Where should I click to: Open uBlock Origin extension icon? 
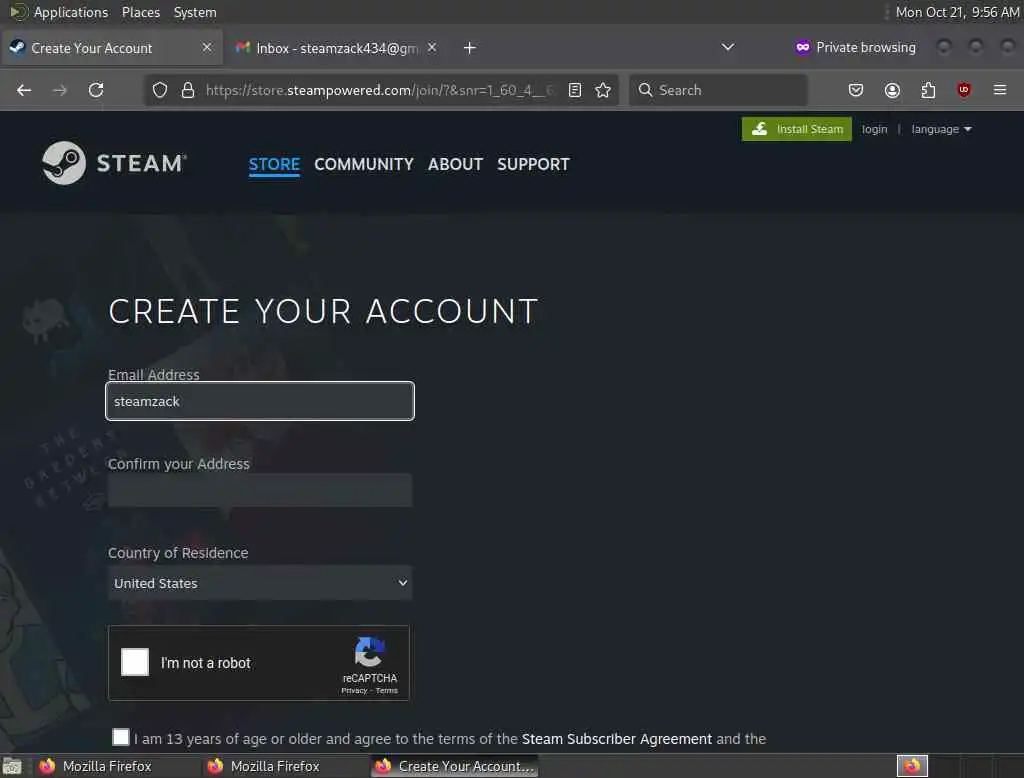coord(964,90)
